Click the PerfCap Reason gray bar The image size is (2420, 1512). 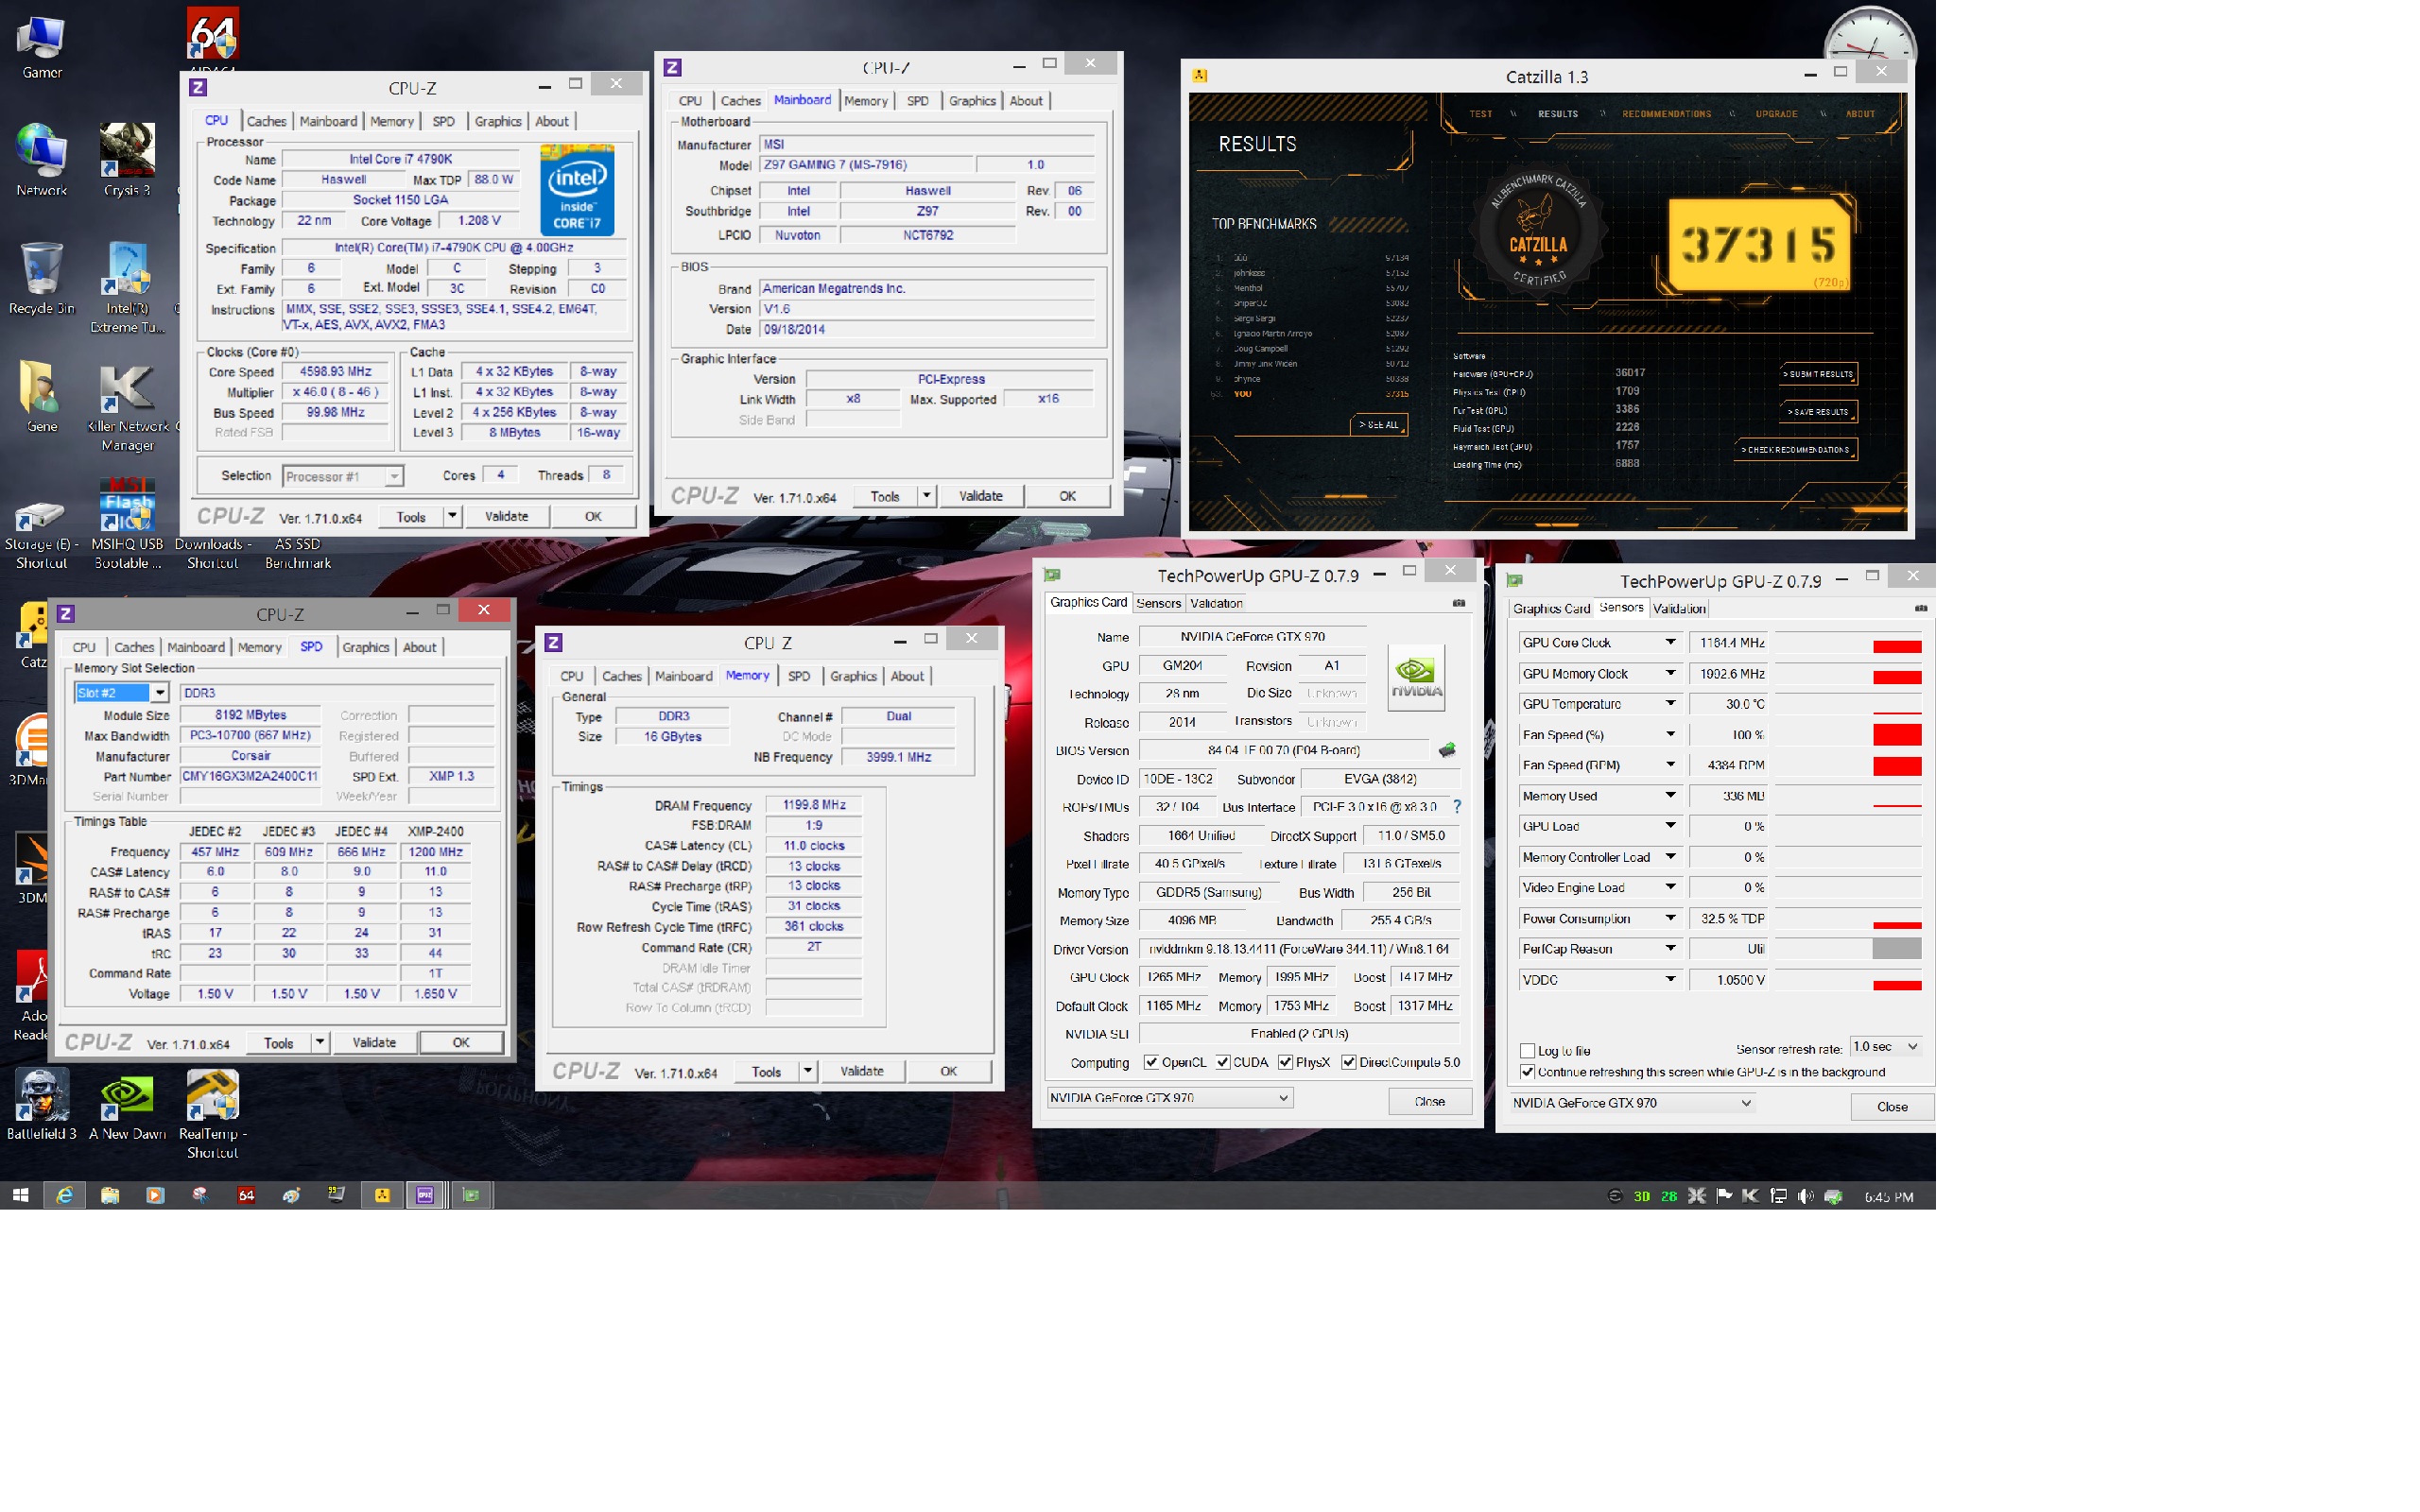click(x=1896, y=949)
